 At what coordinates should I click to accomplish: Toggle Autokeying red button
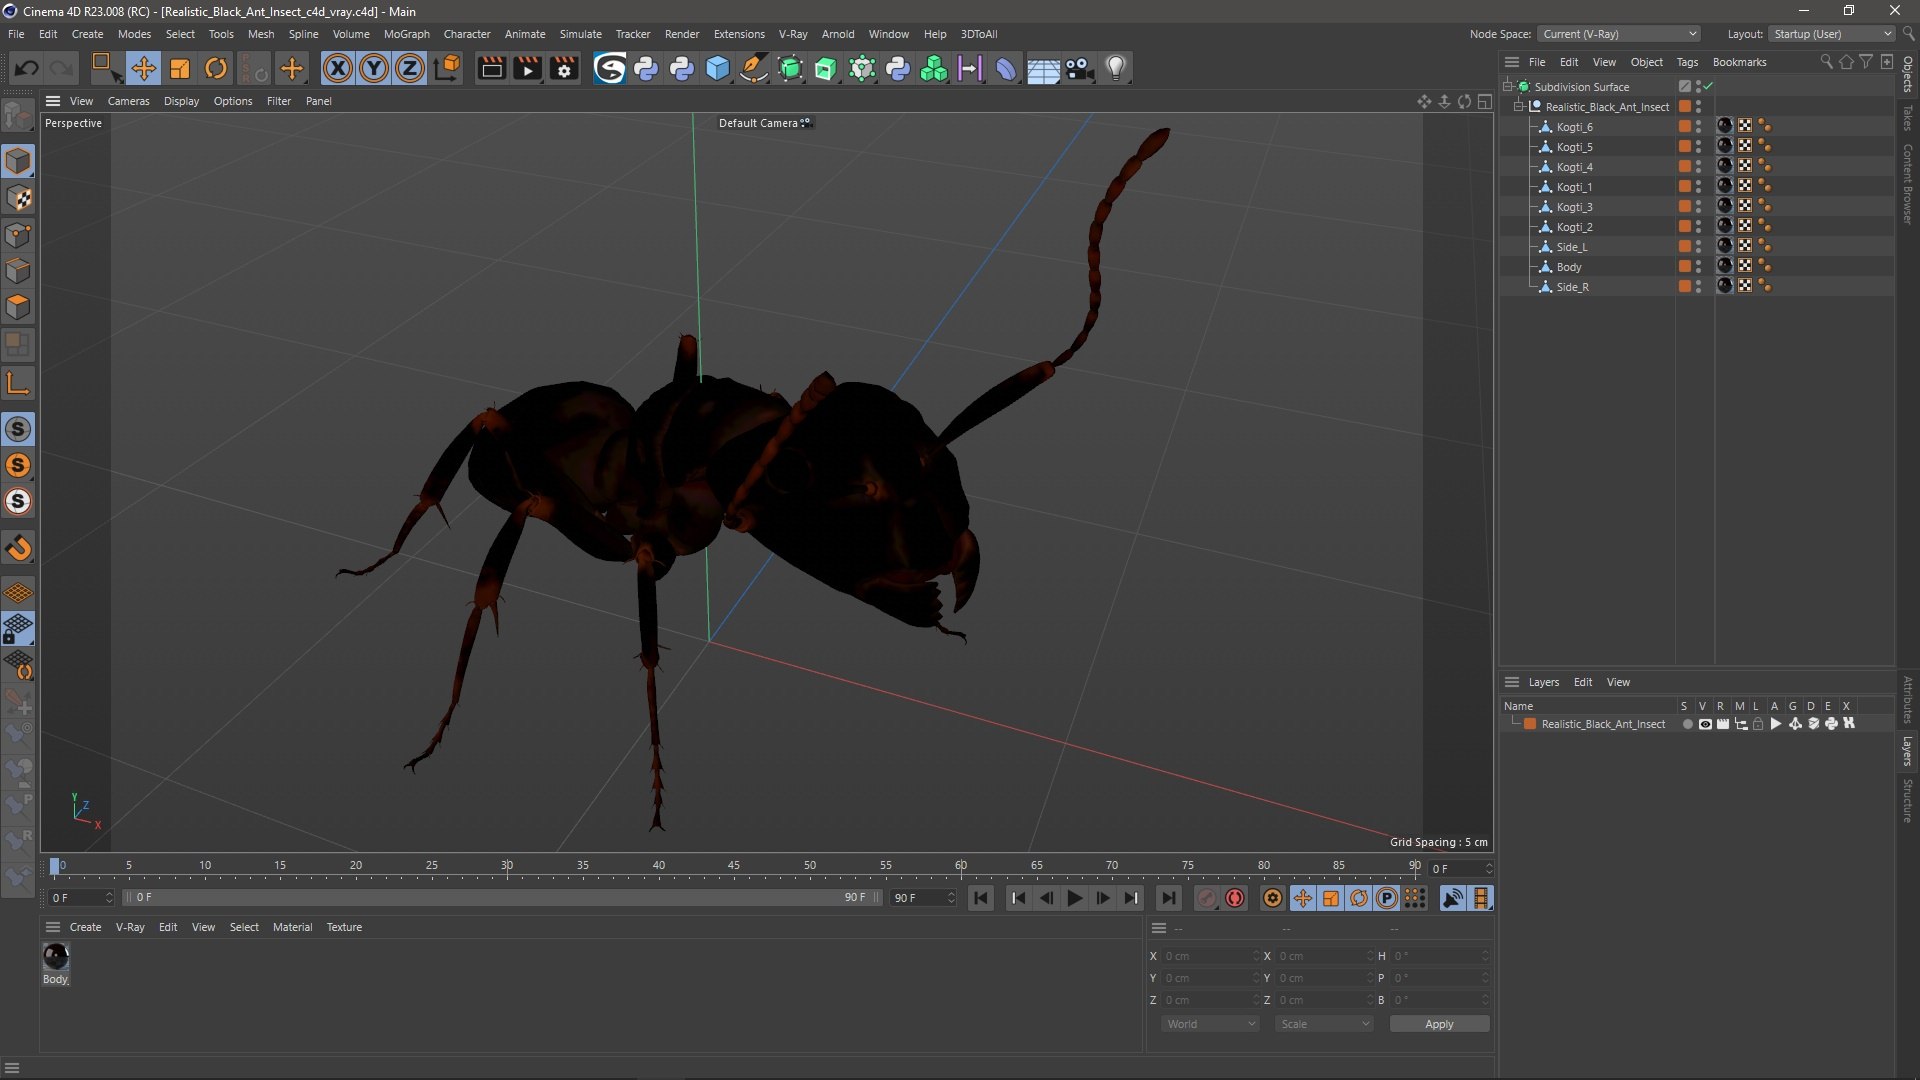point(1235,898)
